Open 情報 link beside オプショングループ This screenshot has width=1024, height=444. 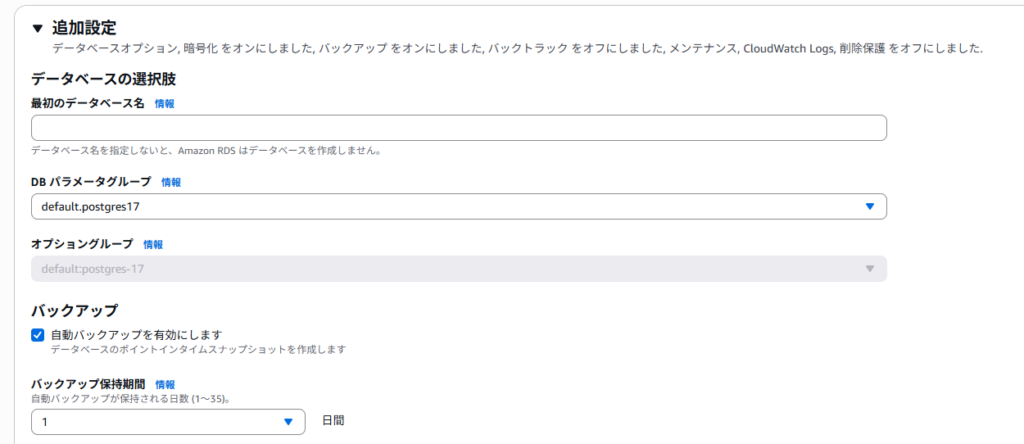[153, 244]
